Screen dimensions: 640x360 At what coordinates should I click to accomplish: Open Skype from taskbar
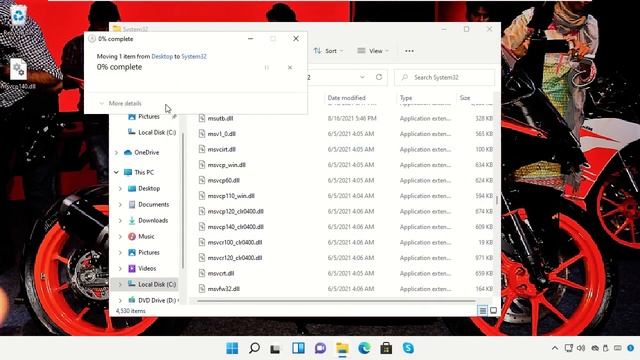408,348
